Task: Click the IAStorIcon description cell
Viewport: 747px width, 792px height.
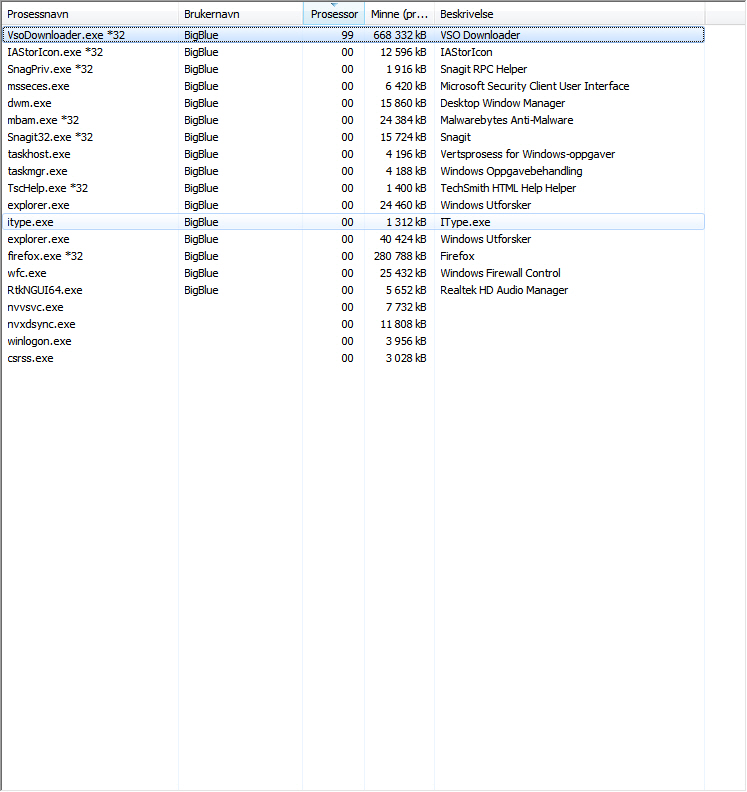Action: coord(466,52)
